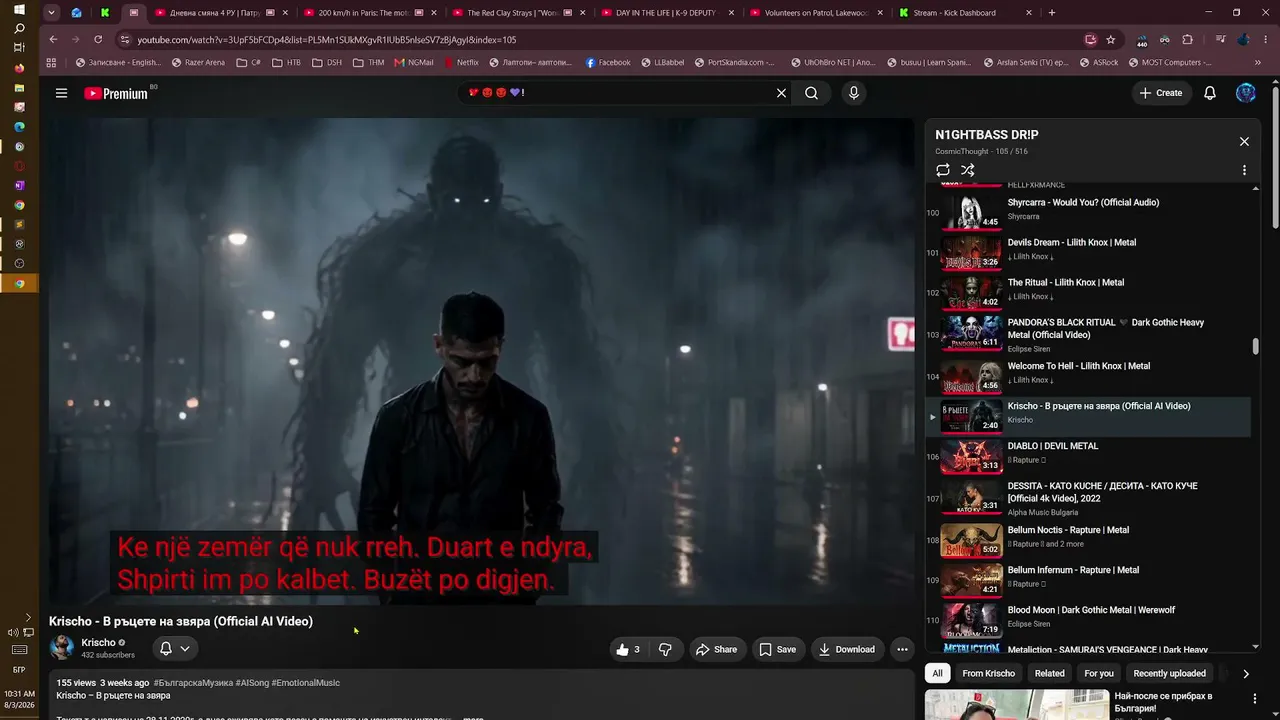Download the video

point(847,649)
